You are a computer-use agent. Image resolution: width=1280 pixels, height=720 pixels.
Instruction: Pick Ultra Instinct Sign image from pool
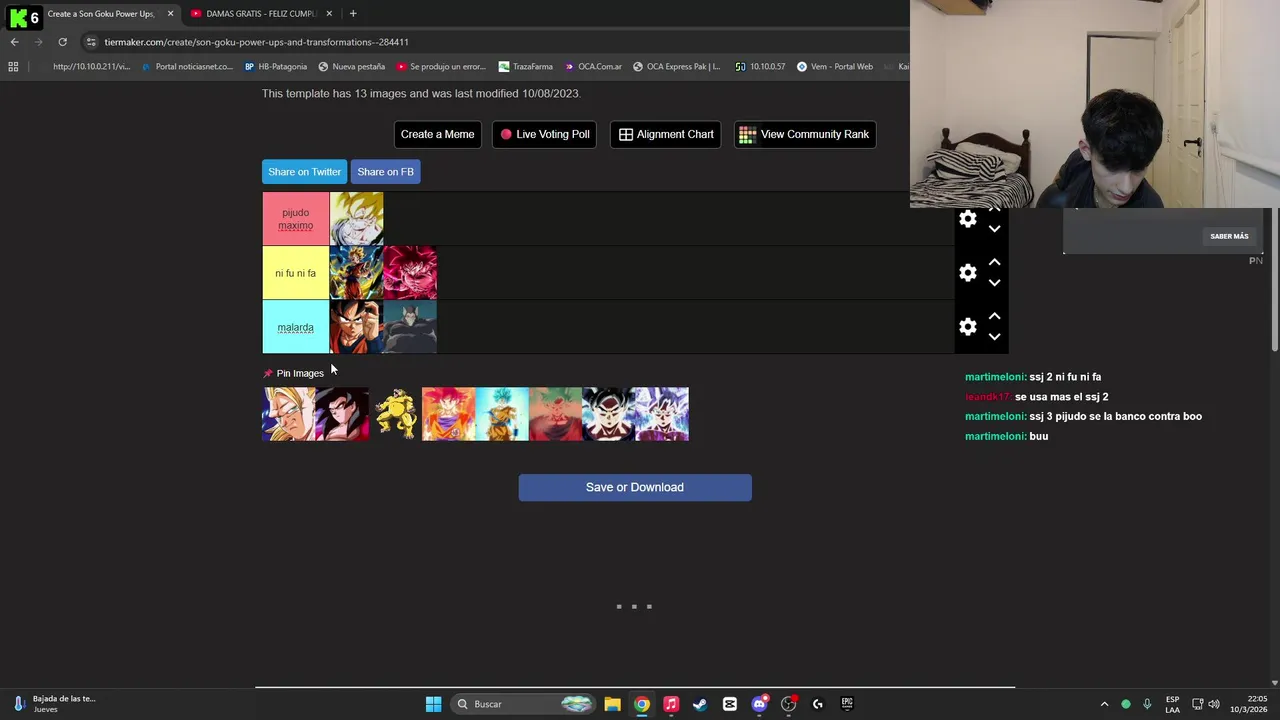pos(608,414)
